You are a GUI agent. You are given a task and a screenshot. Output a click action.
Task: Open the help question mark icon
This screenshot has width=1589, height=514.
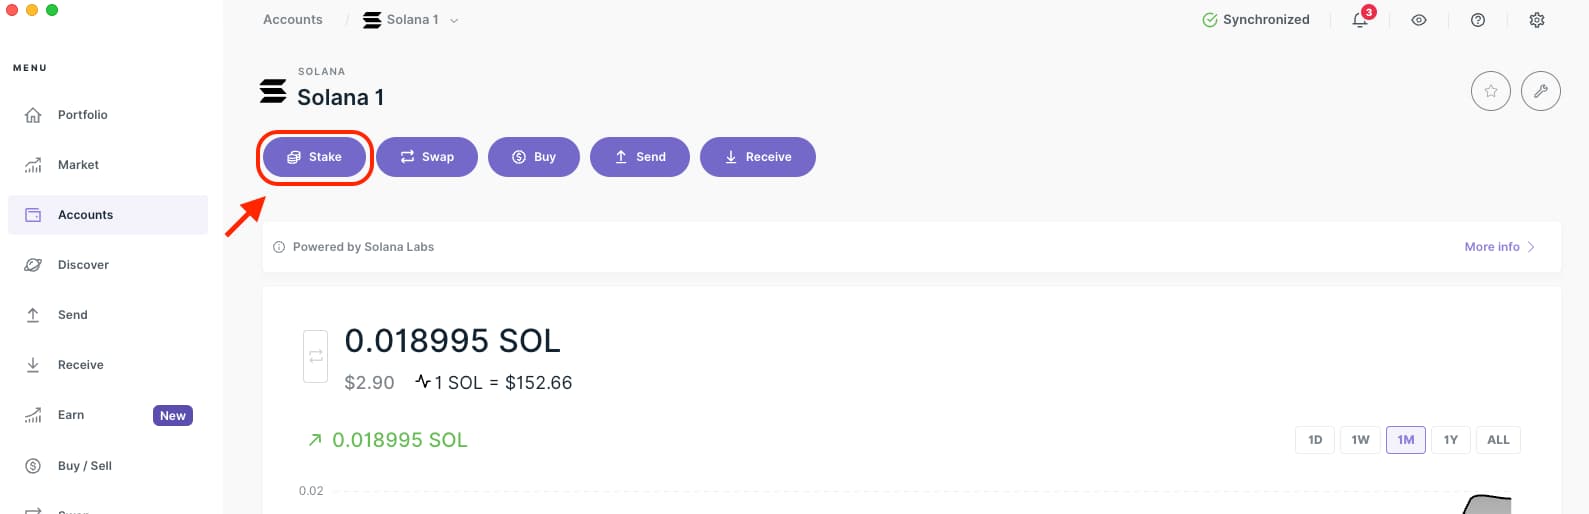tap(1478, 20)
